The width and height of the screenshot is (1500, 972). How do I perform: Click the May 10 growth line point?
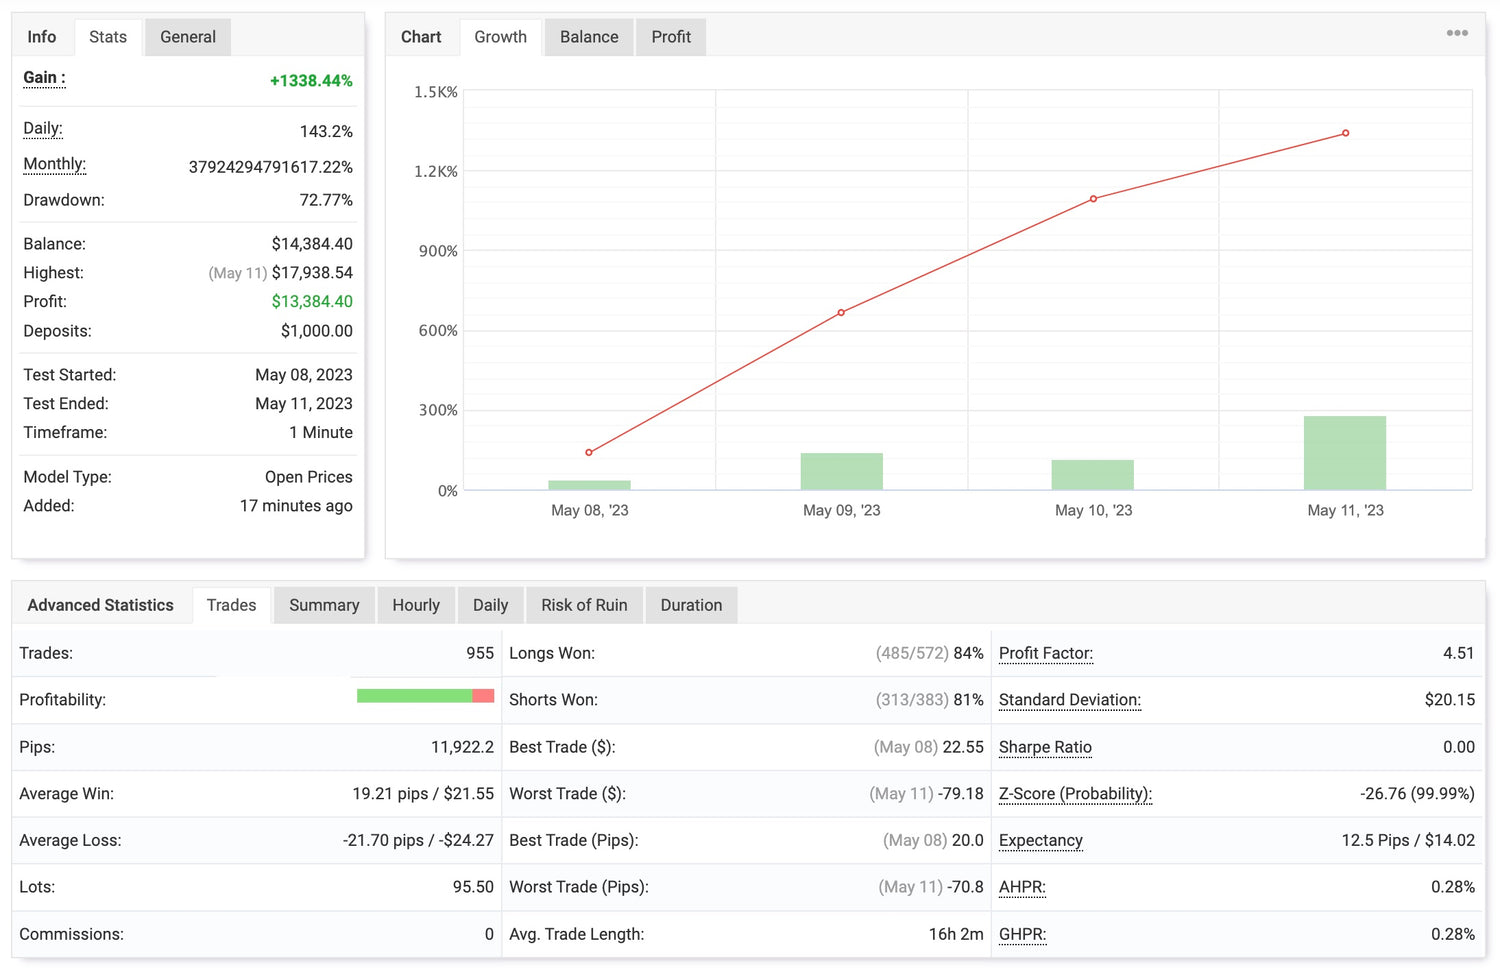(x=1093, y=199)
